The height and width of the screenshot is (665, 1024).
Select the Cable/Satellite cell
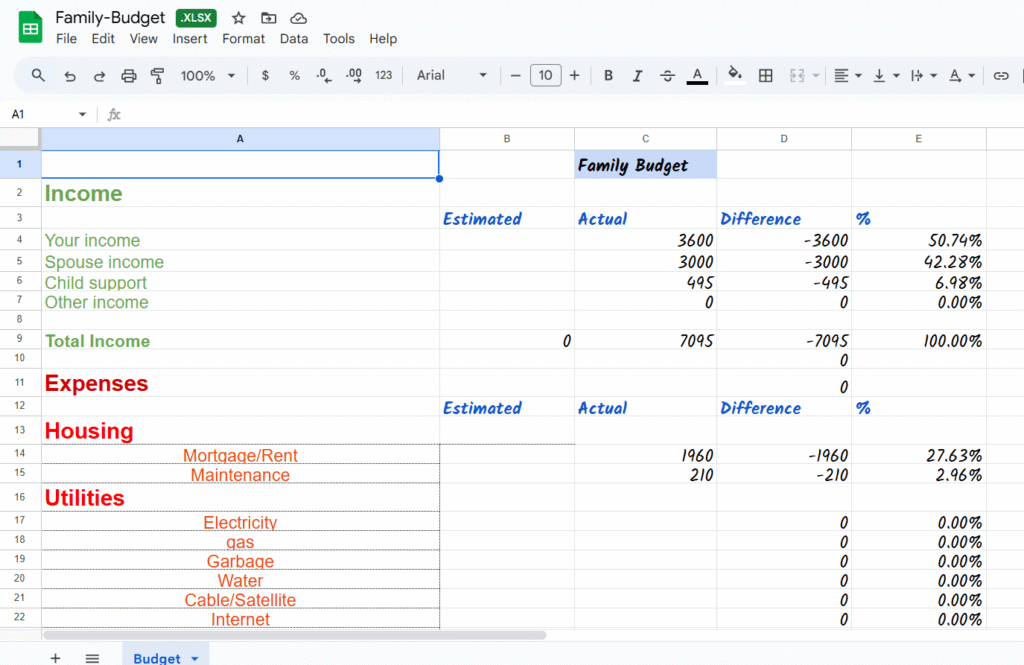(x=240, y=600)
